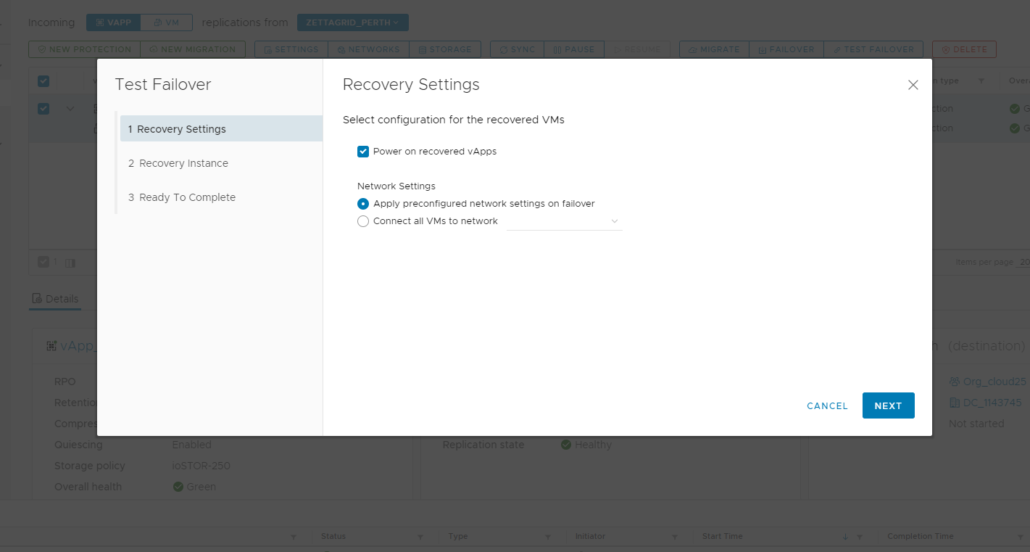Viewport: 1030px width, 552px height.
Task: Click SETTINGS in background toolbar
Action: coord(291,49)
